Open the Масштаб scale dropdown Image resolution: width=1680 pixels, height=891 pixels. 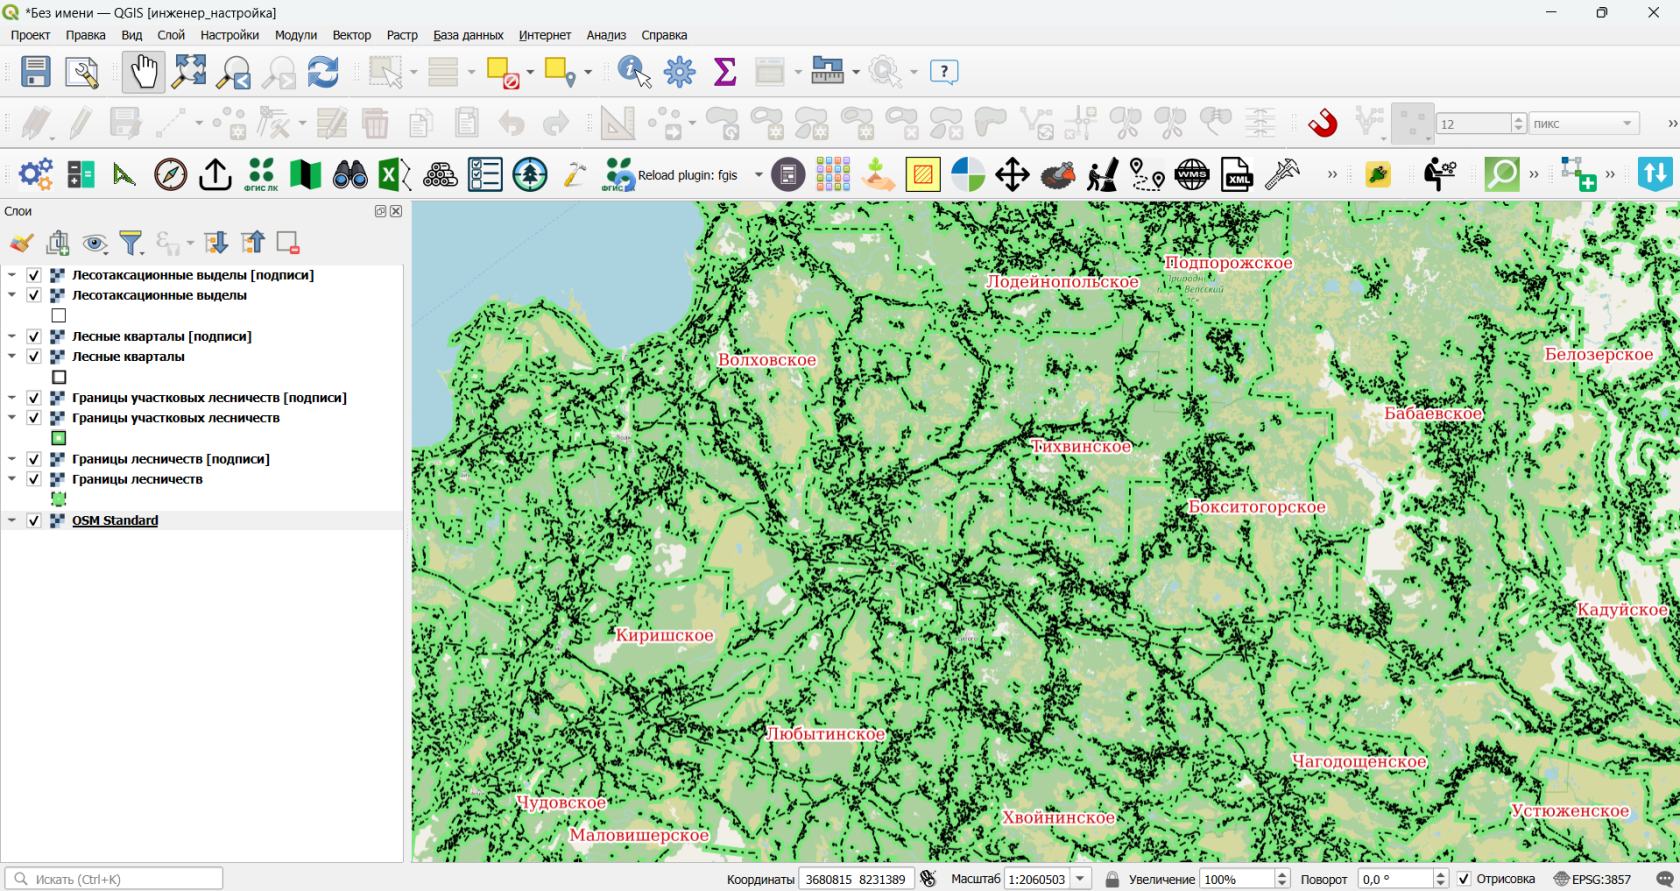(1081, 879)
